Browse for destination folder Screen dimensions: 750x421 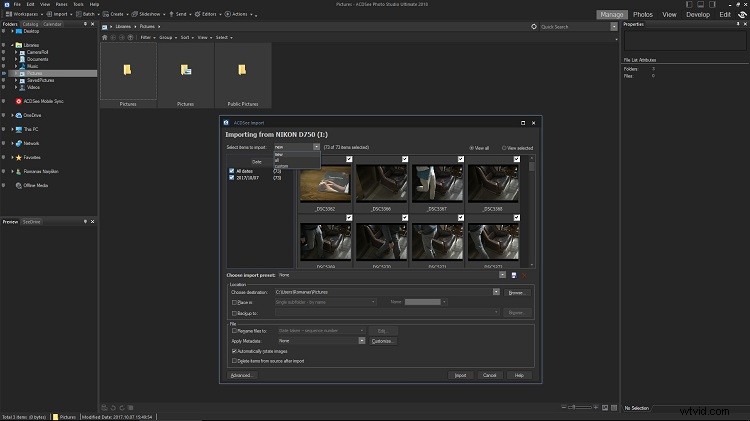pos(516,292)
